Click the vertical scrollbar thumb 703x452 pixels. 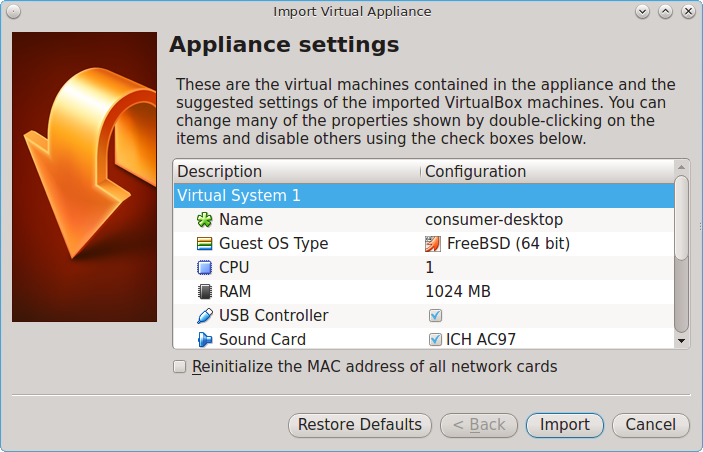681,218
